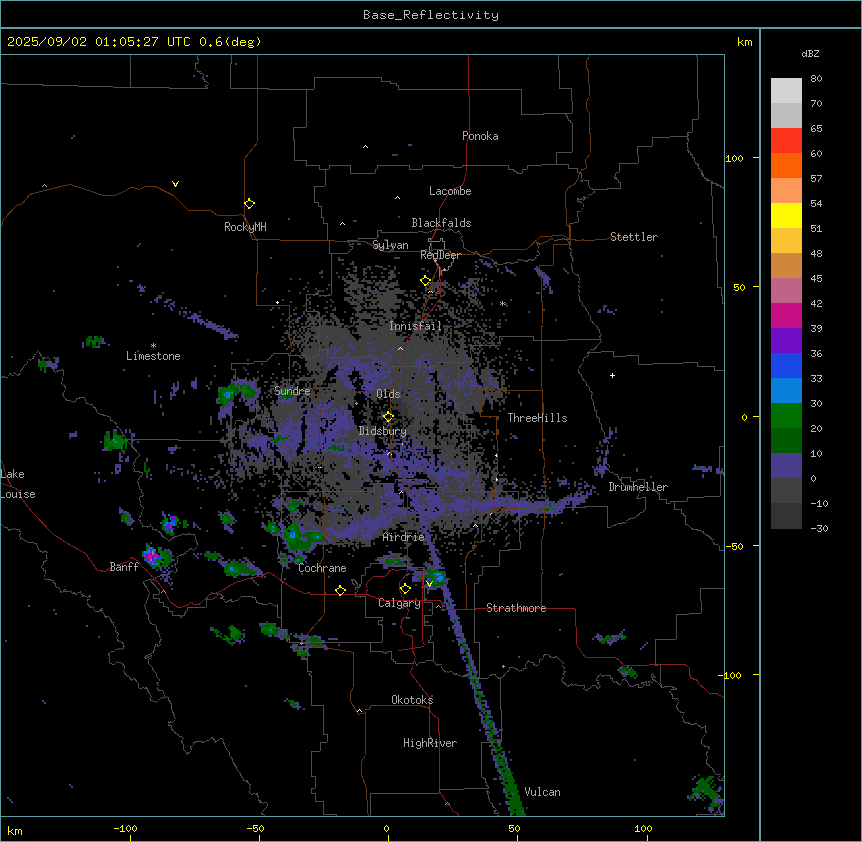This screenshot has width=862, height=842.
Task: Click the Calgary city label
Action: [399, 603]
